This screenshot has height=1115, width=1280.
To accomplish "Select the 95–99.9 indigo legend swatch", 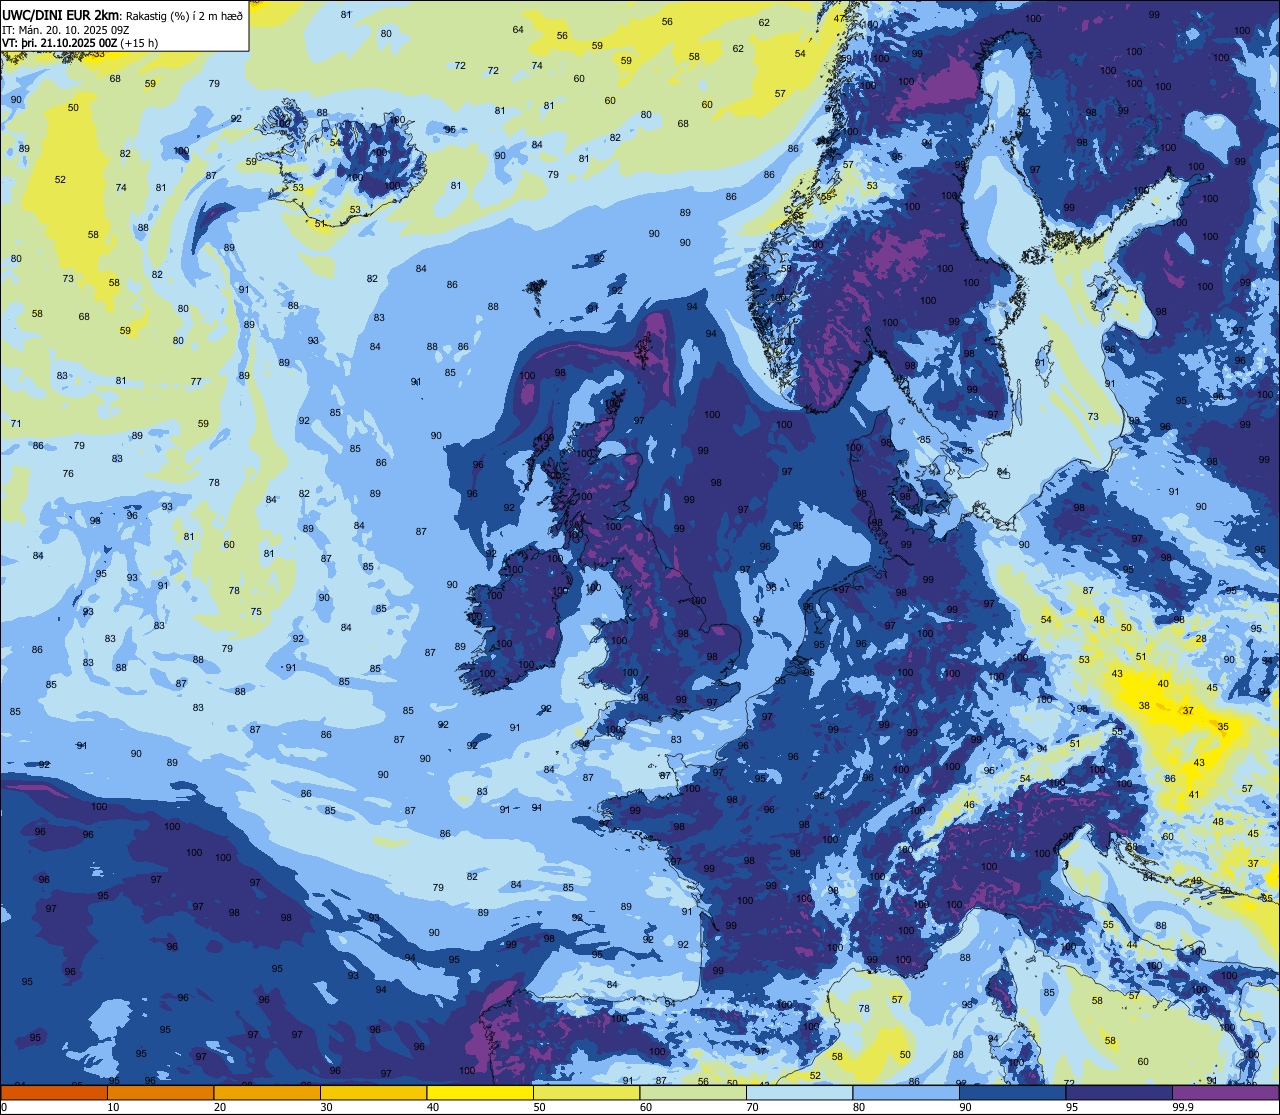I will point(1119,1092).
